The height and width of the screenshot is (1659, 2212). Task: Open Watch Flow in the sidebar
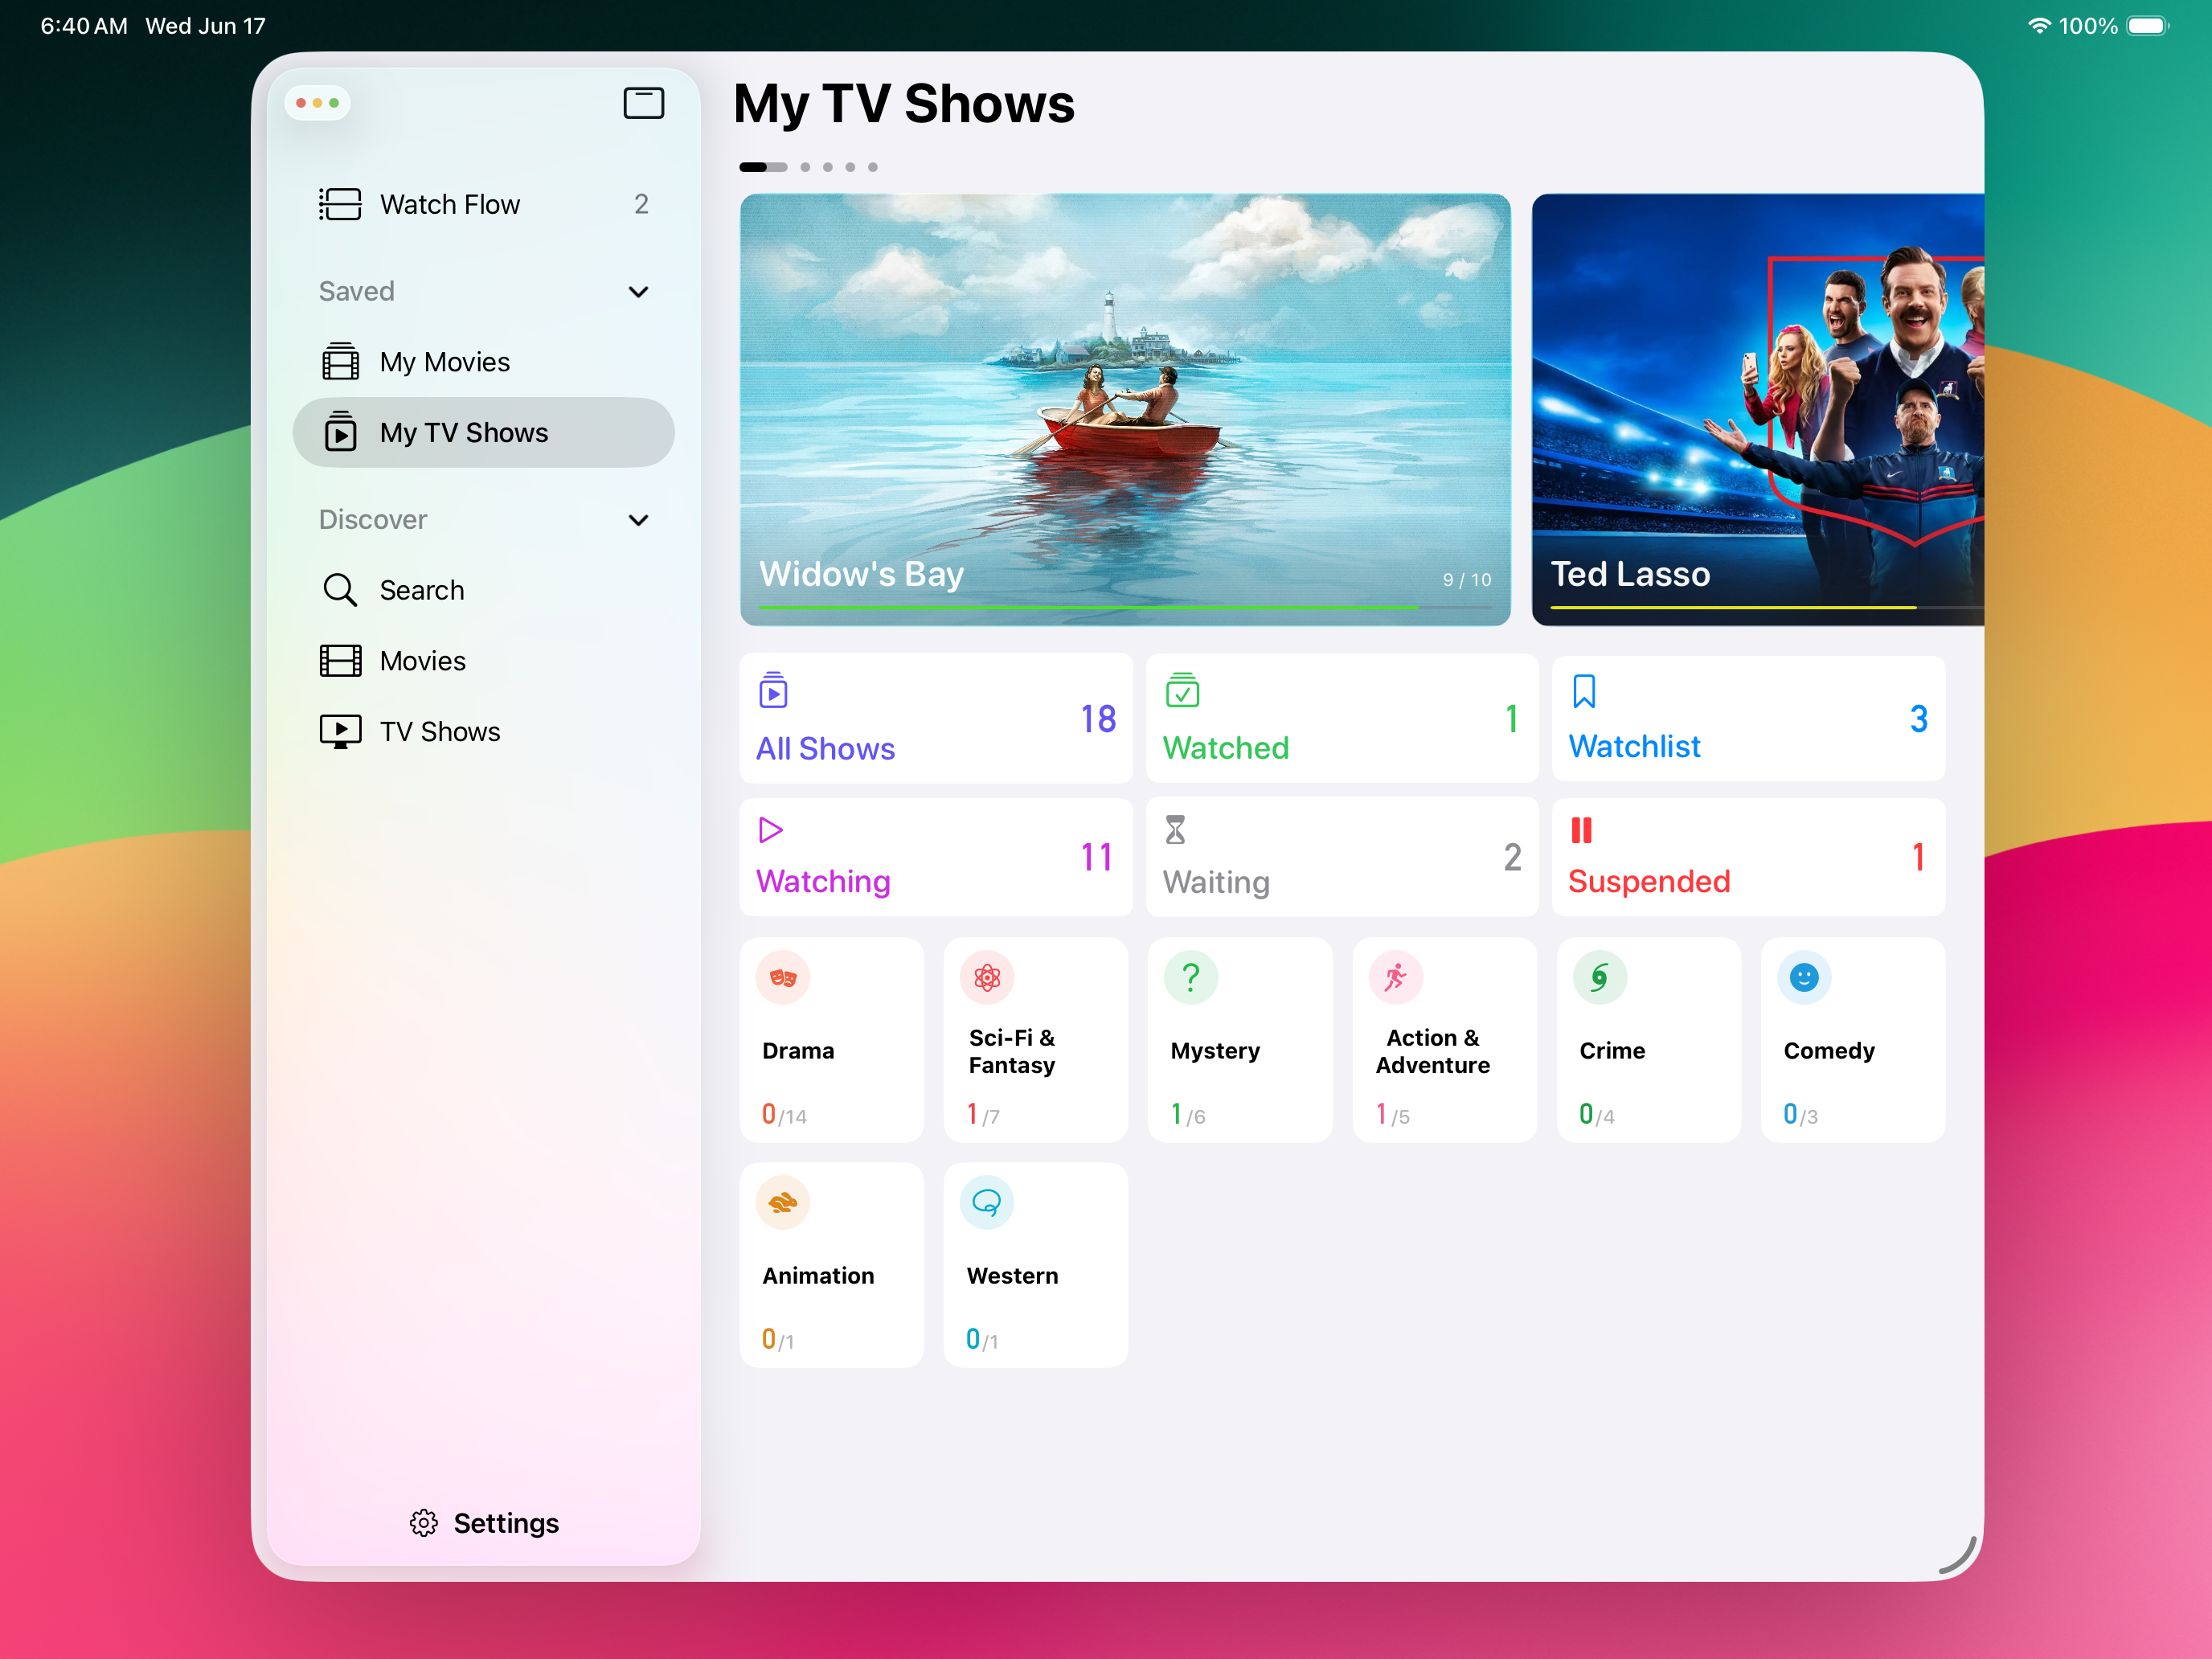pos(484,204)
